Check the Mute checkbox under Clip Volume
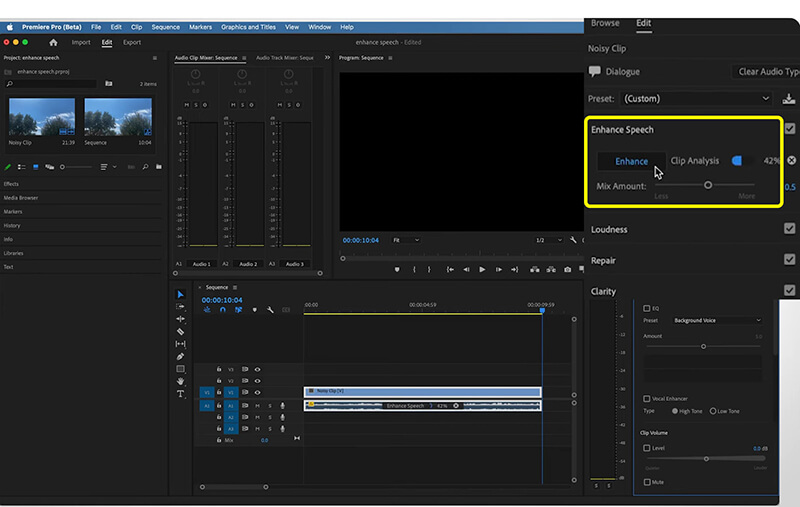 [646, 481]
